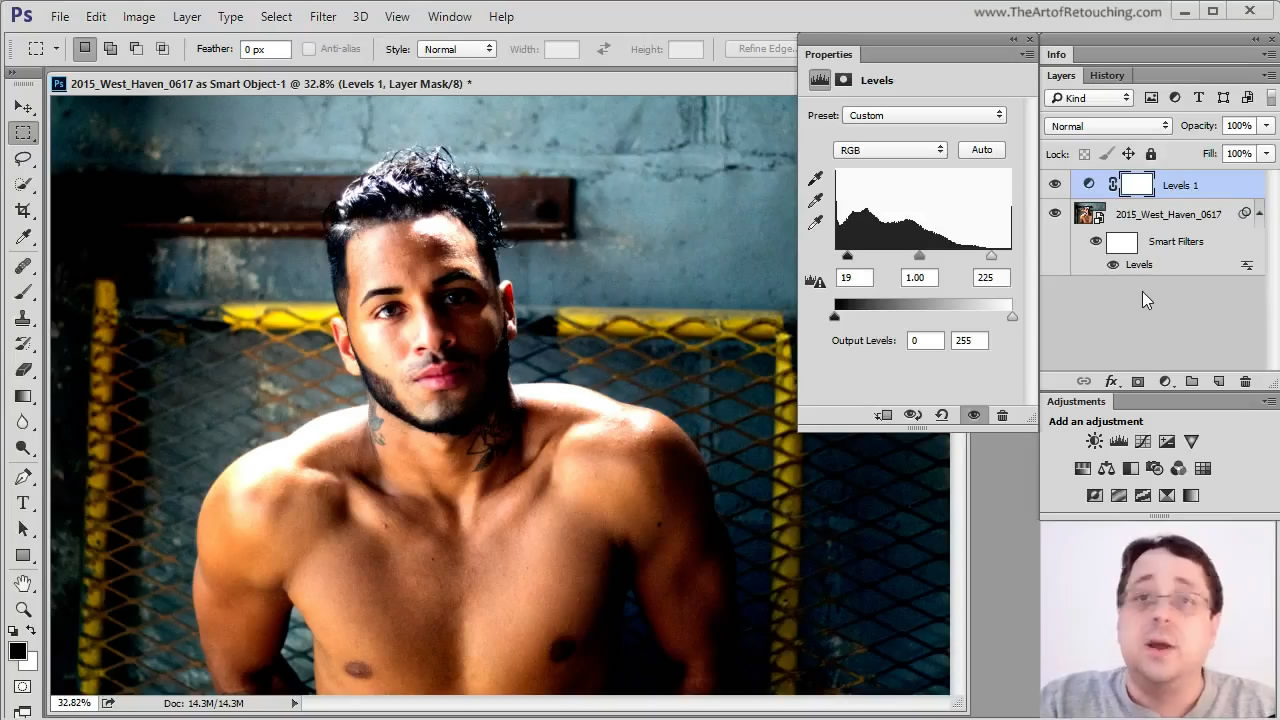This screenshot has width=1280, height=720.
Task: Toggle clip adjustment to layer below
Action: click(x=883, y=415)
